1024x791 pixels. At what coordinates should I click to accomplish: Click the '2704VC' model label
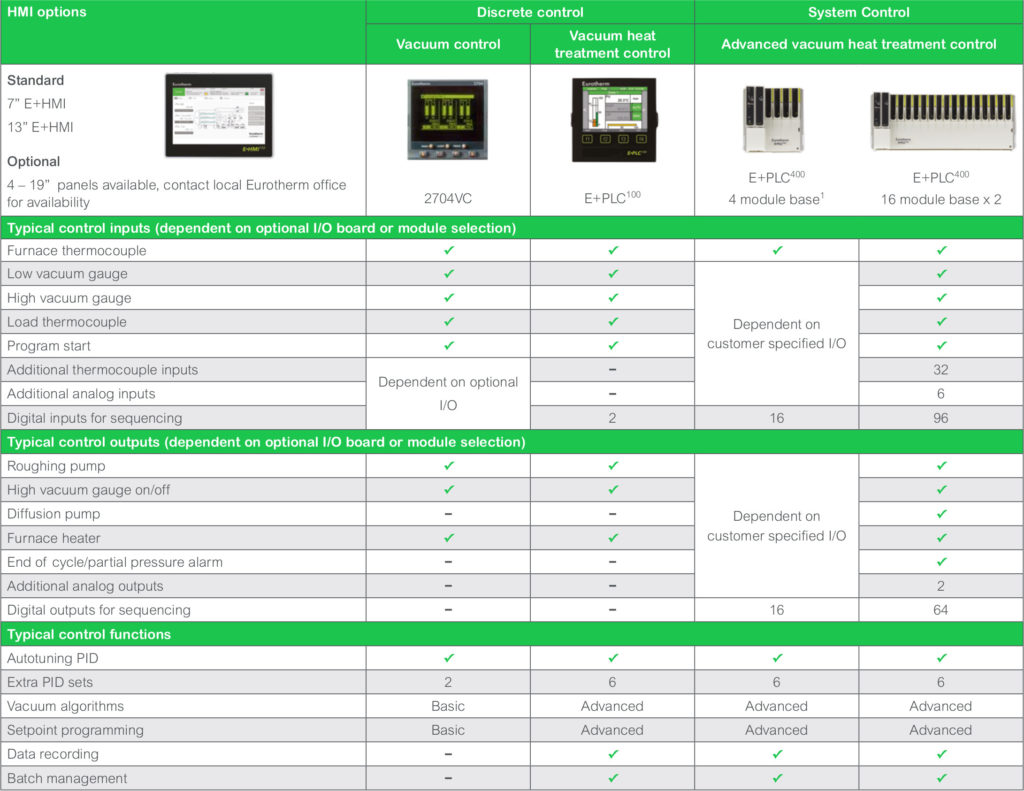point(448,198)
